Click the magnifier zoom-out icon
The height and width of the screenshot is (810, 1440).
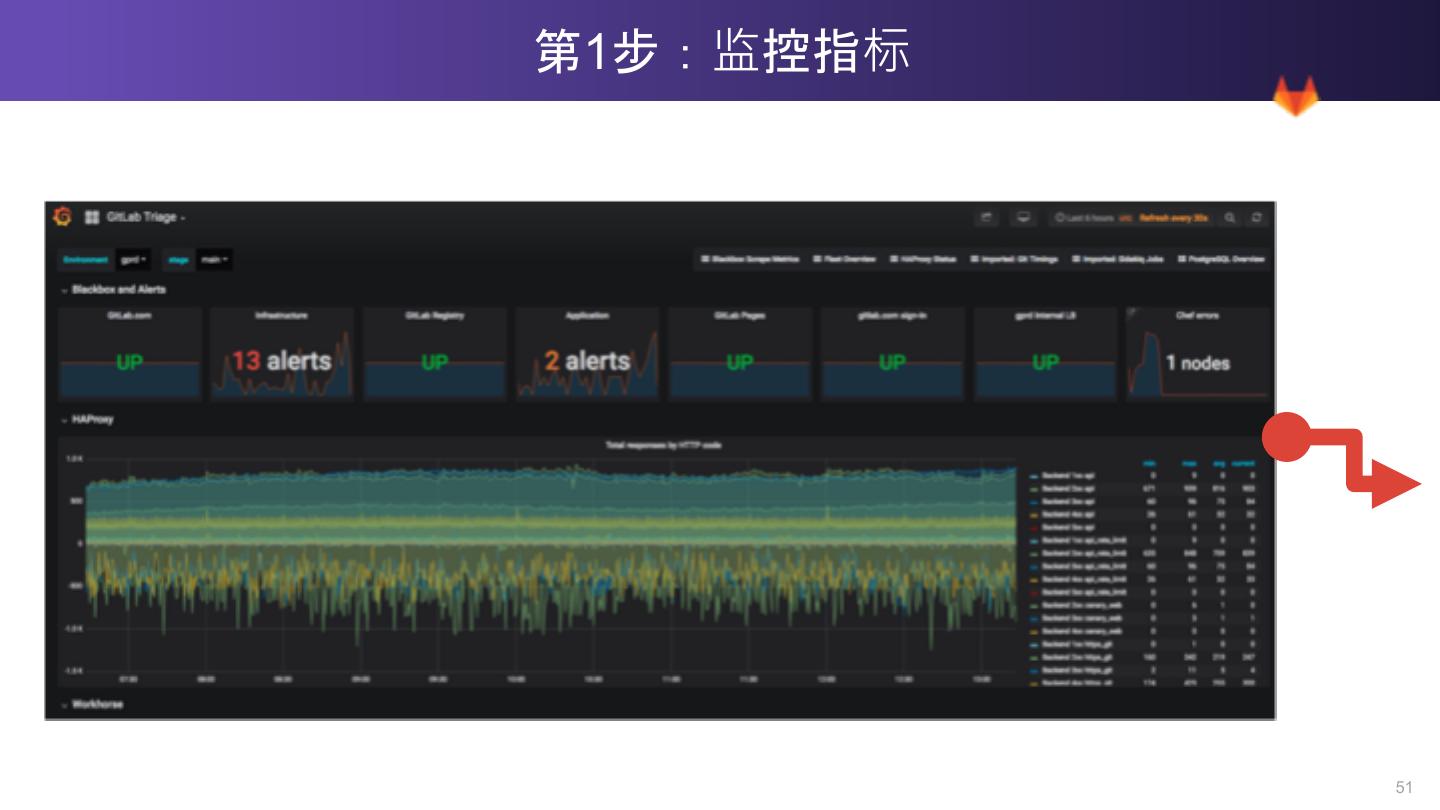point(1230,217)
